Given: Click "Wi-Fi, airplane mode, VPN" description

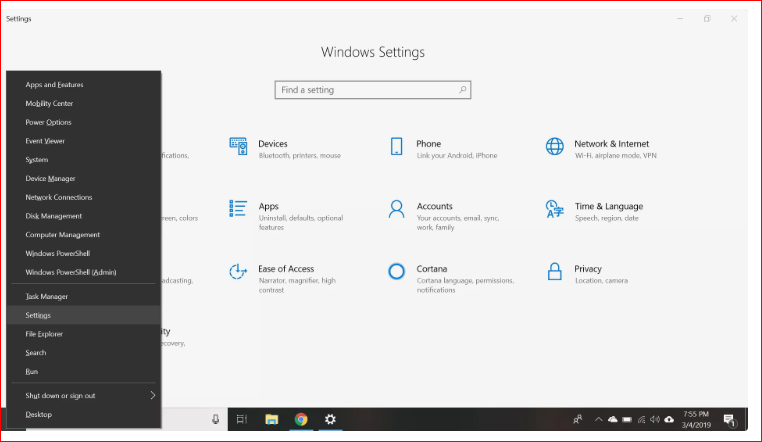Looking at the screenshot, I should [x=616, y=155].
